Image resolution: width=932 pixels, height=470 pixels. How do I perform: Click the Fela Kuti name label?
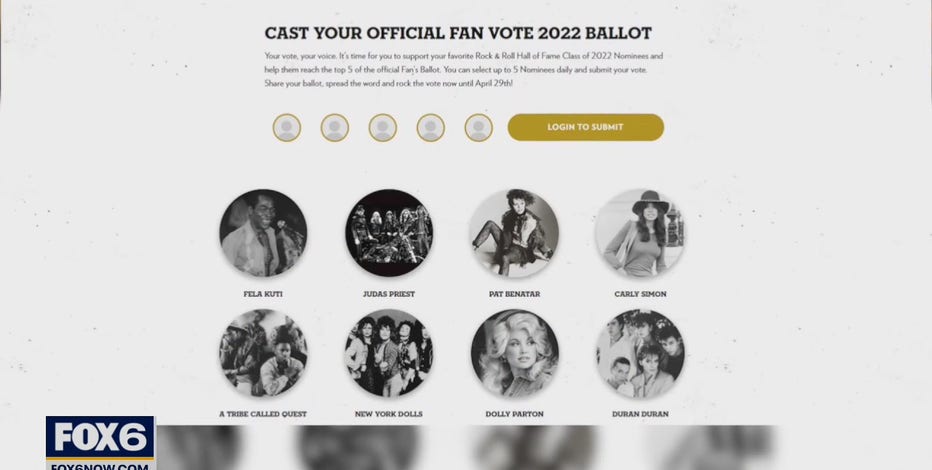(x=263, y=294)
